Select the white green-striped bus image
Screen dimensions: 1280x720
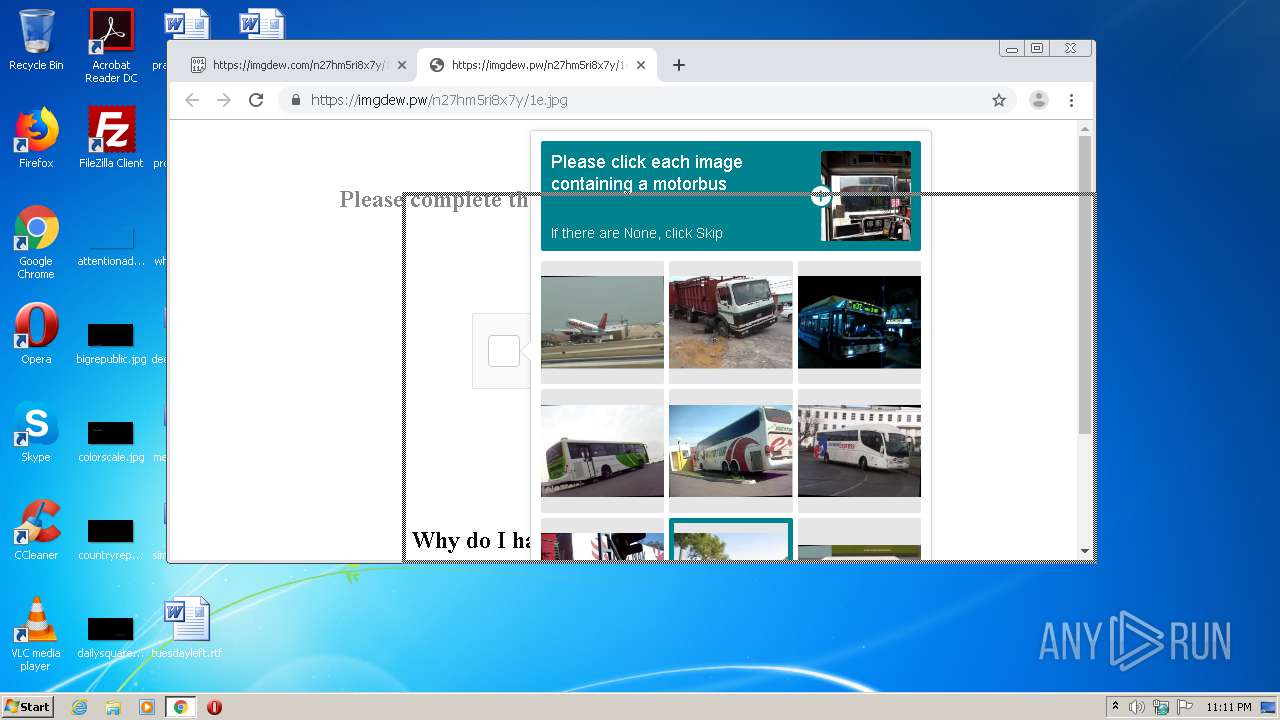point(602,451)
